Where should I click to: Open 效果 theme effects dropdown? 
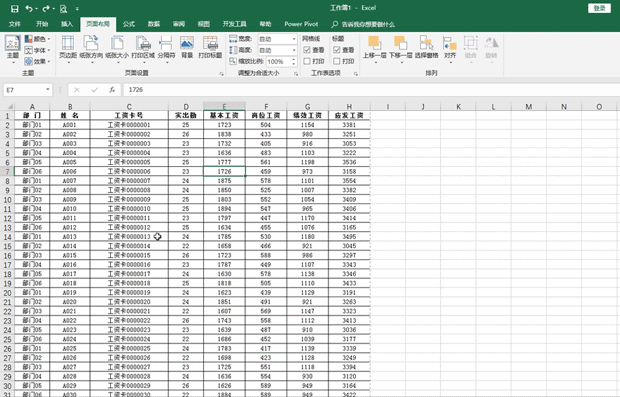click(x=37, y=61)
